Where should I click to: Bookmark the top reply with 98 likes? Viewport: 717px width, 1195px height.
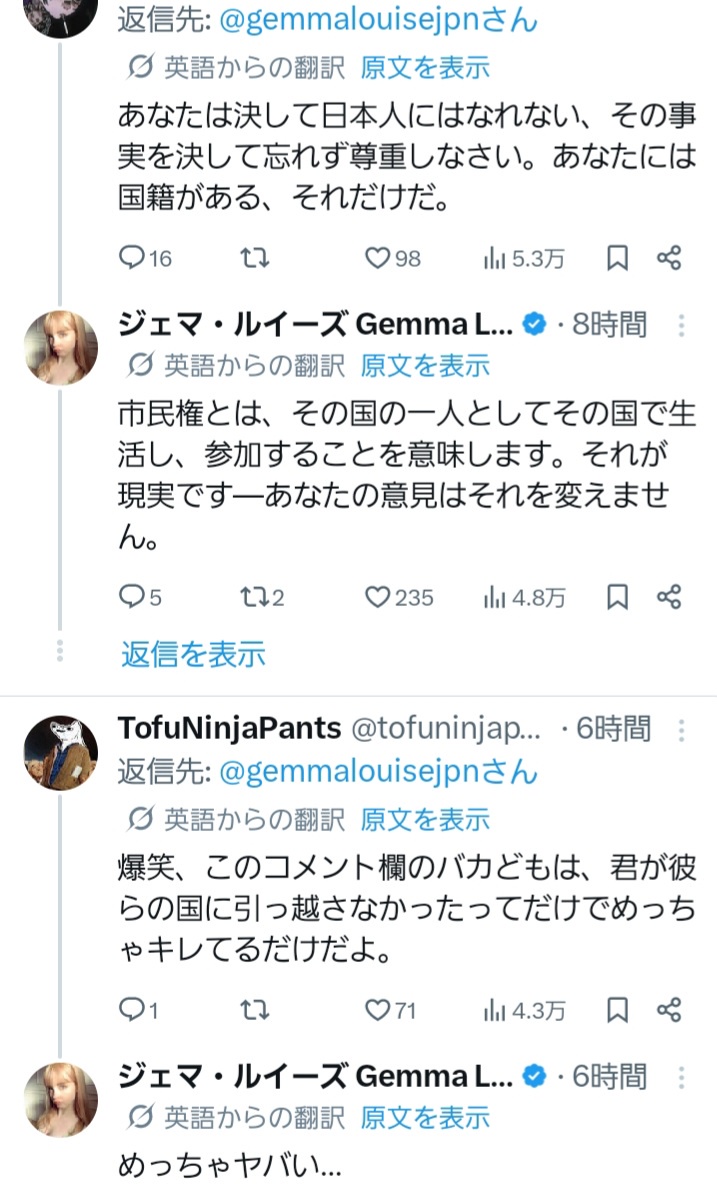coord(618,258)
